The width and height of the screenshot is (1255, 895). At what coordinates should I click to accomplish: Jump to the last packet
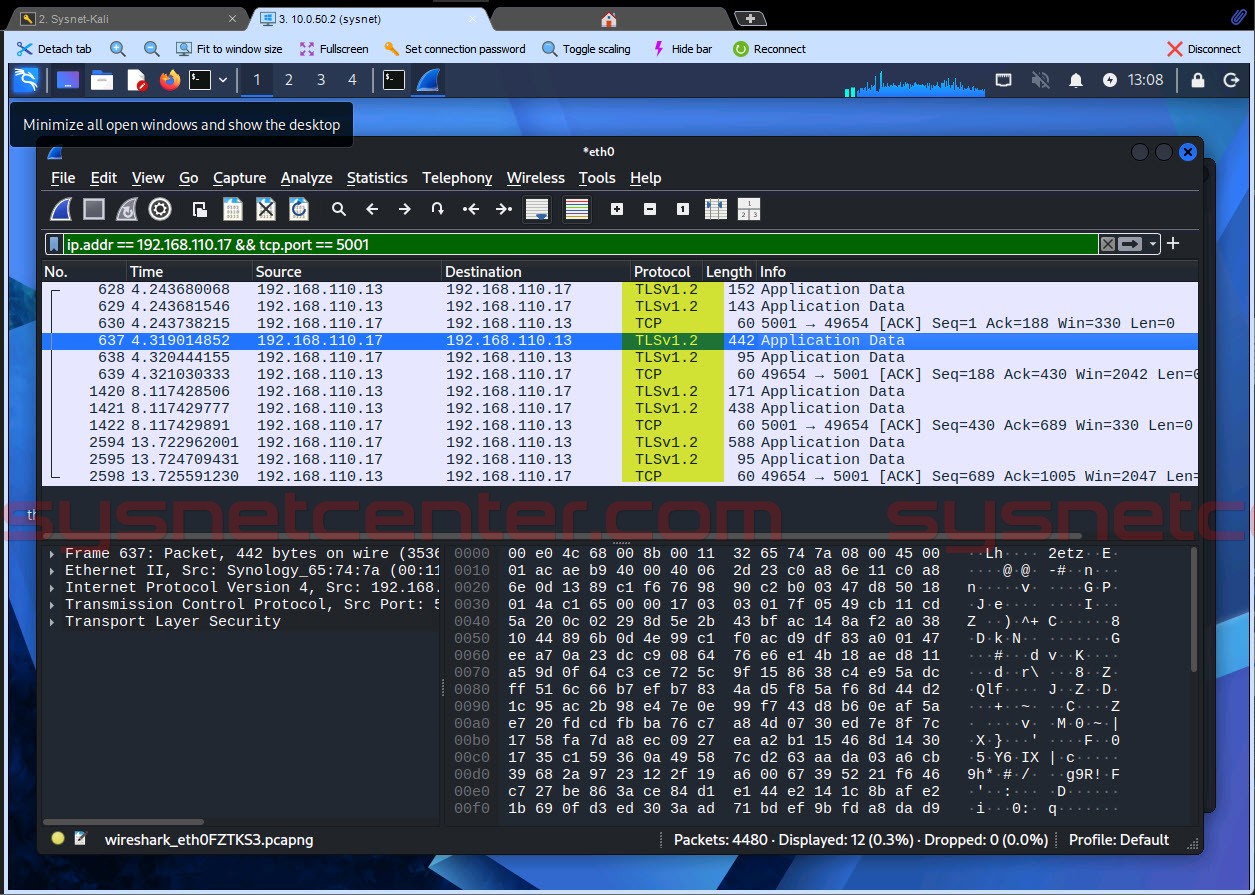coord(504,209)
